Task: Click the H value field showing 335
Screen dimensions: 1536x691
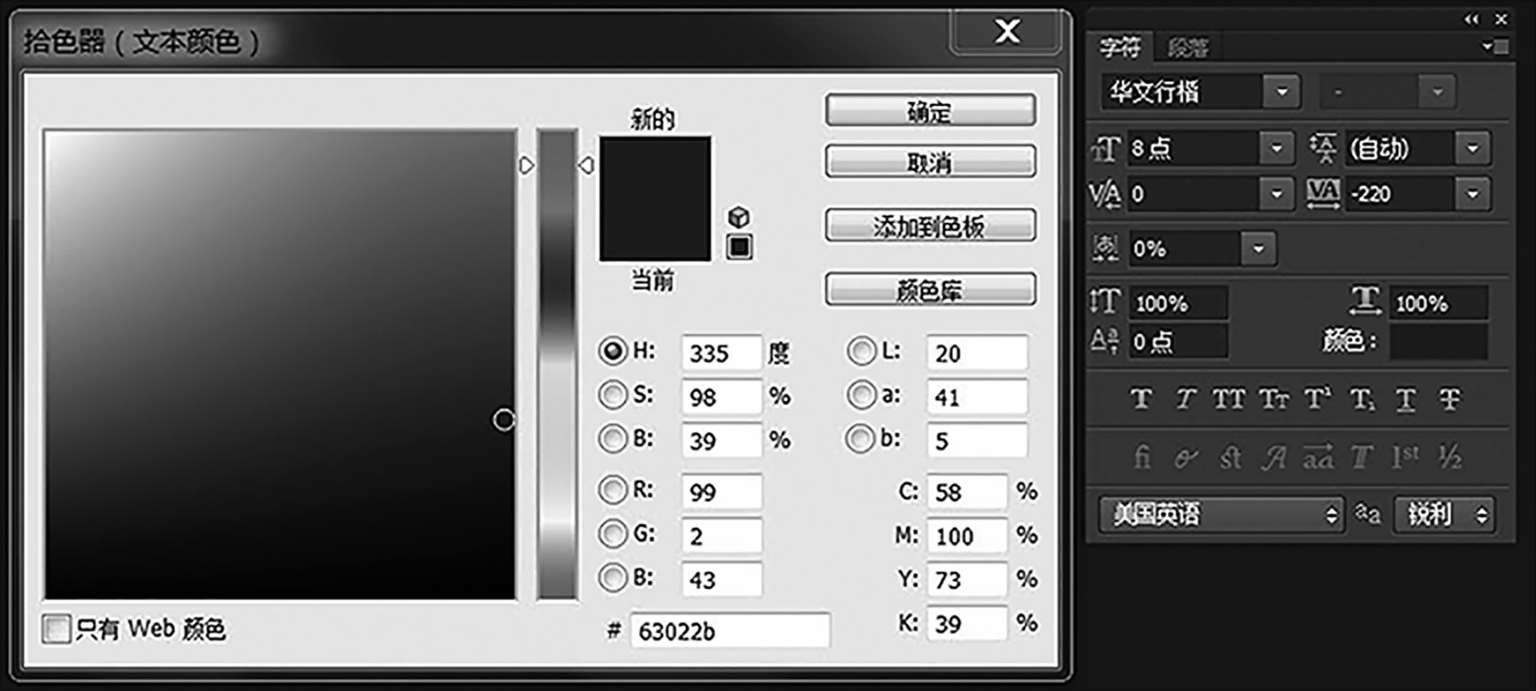Action: point(721,353)
